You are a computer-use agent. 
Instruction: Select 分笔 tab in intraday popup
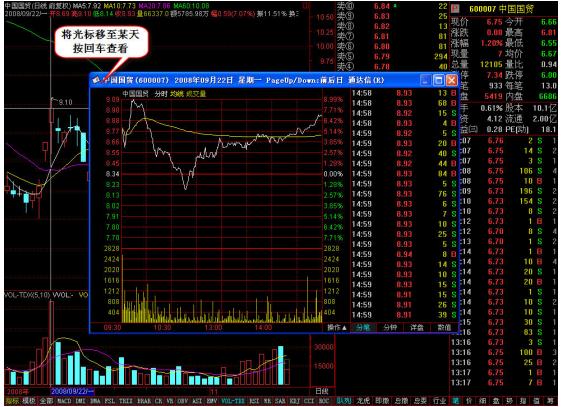pyautogui.click(x=363, y=327)
